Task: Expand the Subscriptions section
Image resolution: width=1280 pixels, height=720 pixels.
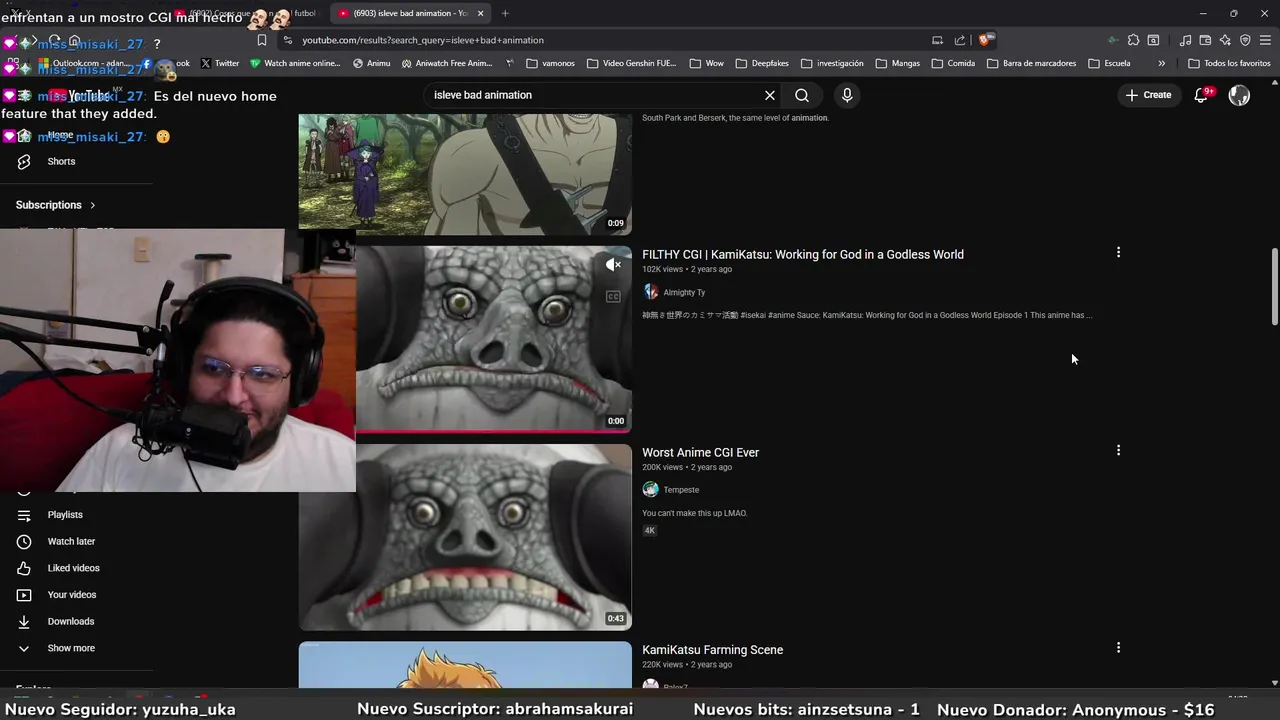Action: 56,205
